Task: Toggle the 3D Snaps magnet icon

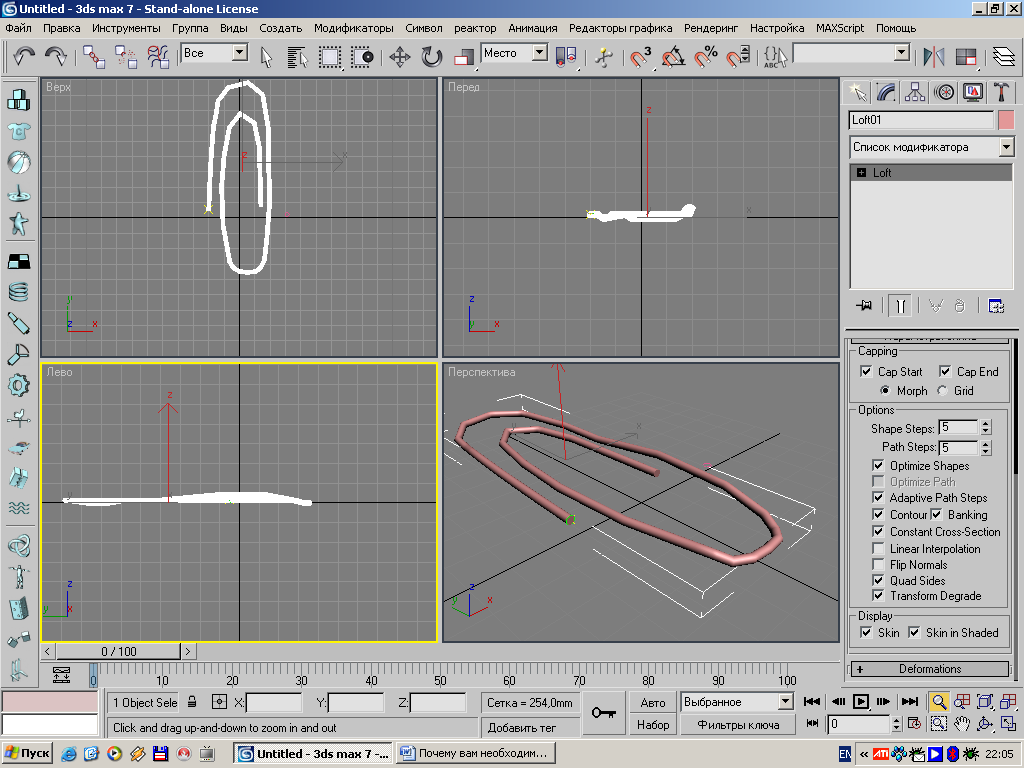Action: 640,57
